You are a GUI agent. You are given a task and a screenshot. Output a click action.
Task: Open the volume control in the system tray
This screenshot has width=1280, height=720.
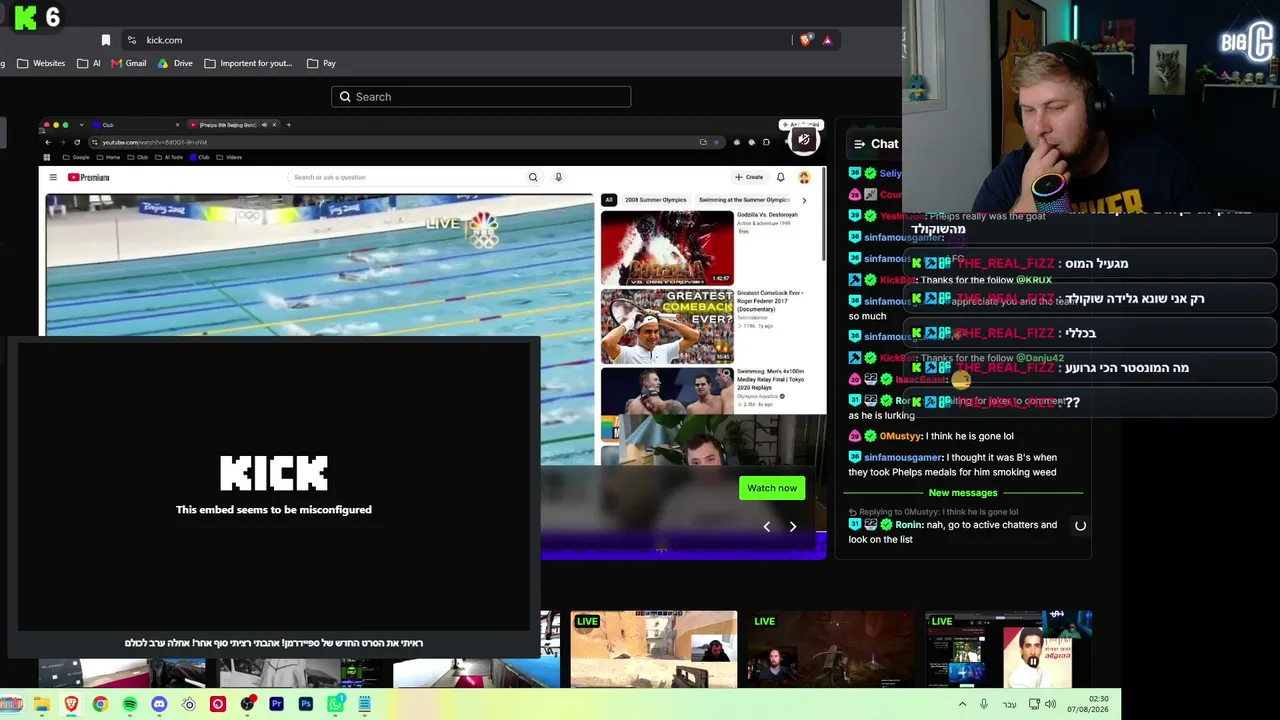tap(1051, 704)
